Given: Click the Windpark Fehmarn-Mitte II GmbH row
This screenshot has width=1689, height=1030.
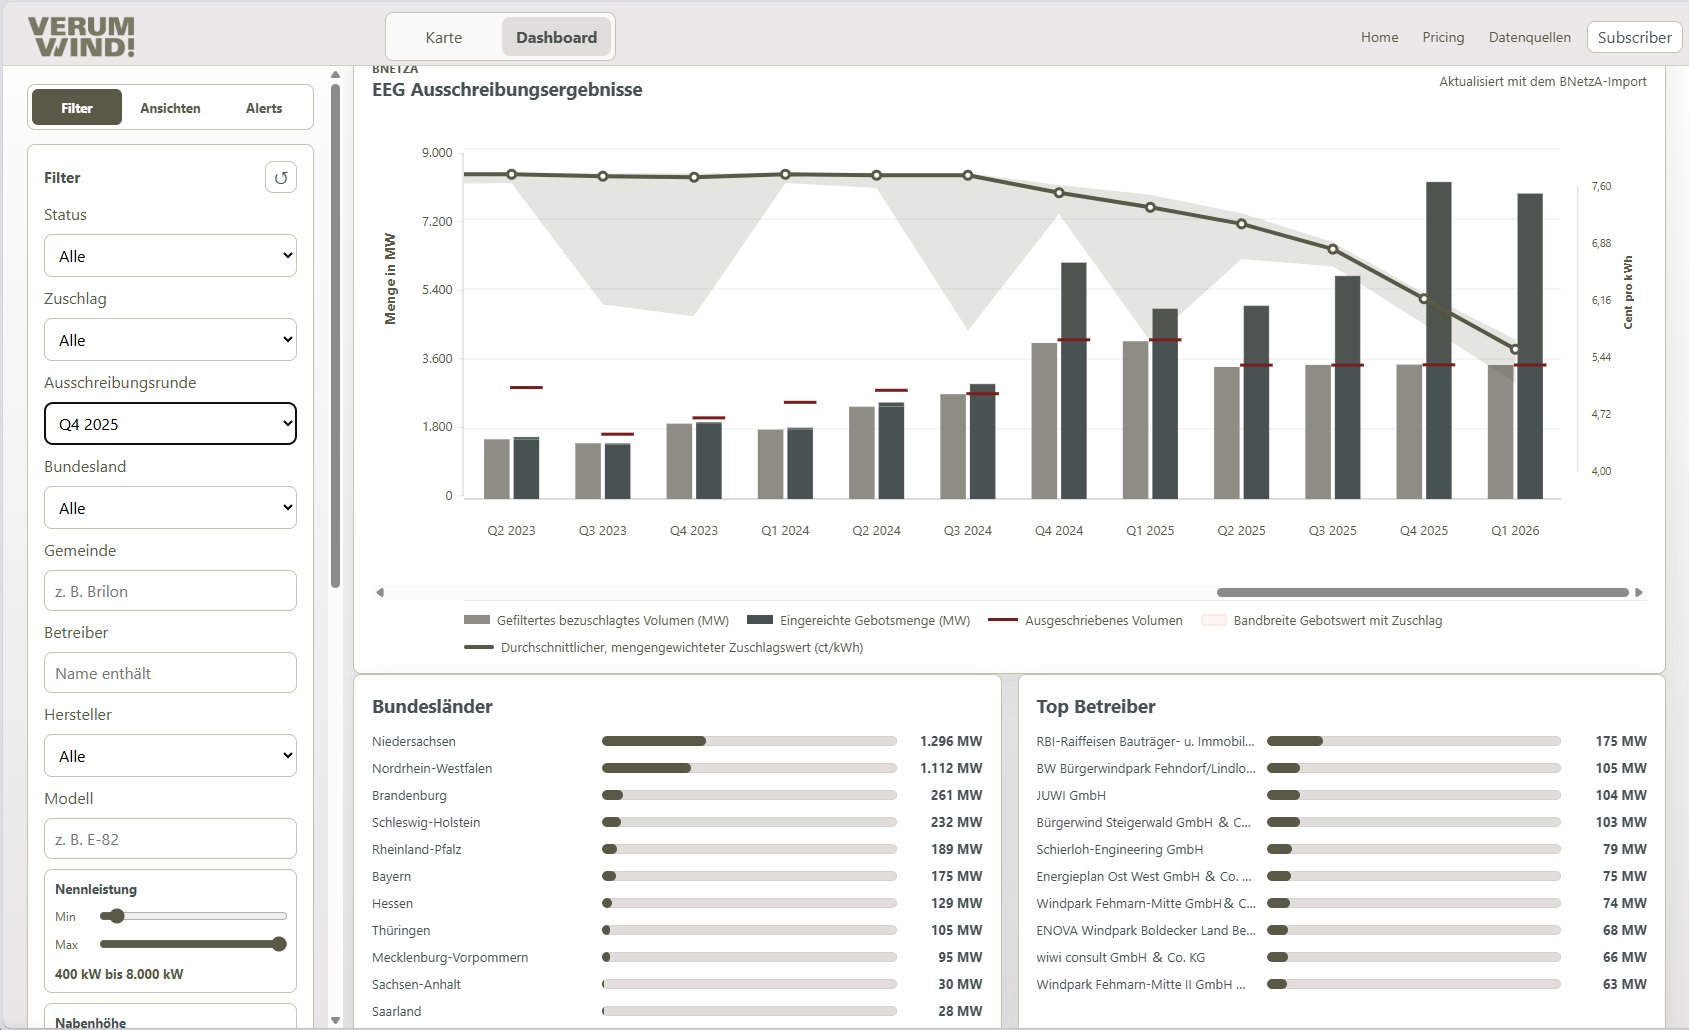Looking at the screenshot, I should click(1341, 984).
